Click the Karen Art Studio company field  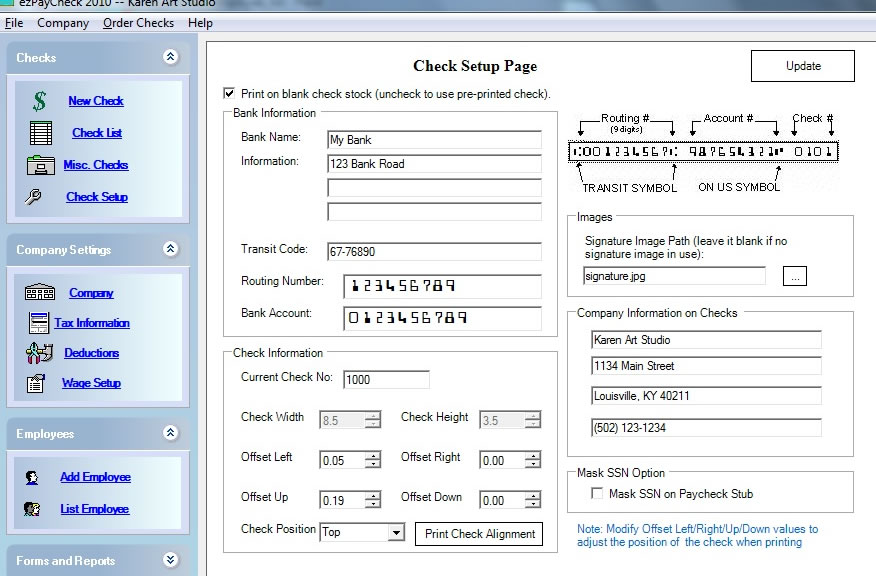pyautogui.click(x=706, y=340)
